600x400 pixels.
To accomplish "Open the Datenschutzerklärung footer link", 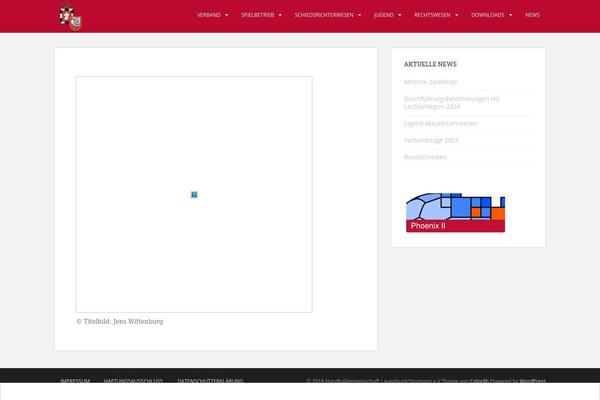I will coord(210,381).
